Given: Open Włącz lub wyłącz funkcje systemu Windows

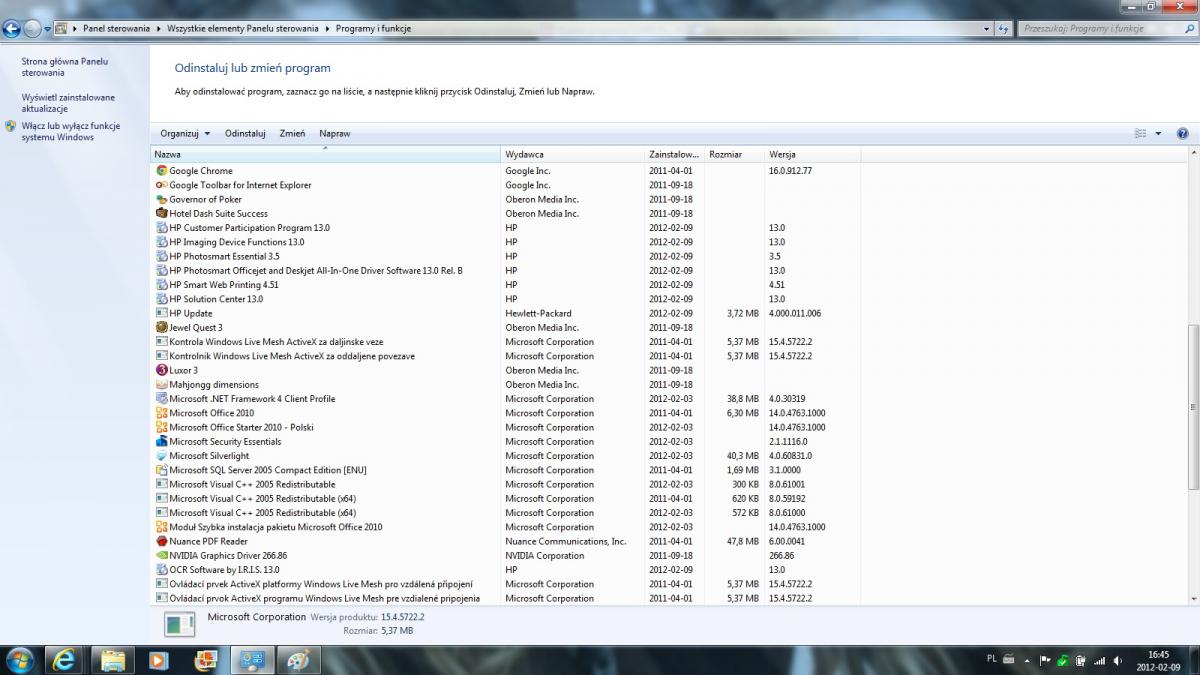Looking at the screenshot, I should (71, 132).
